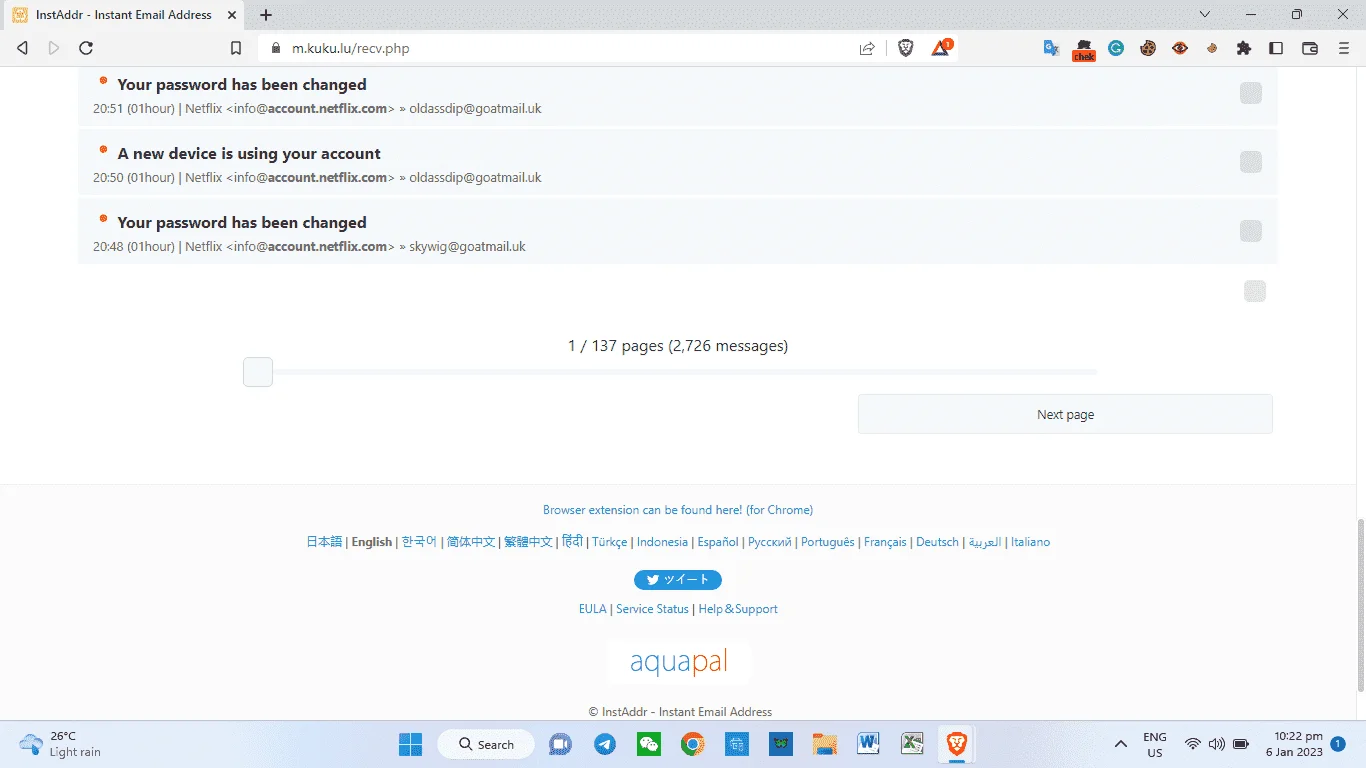The image size is (1366, 768).
Task: Open Brave Wallet icon
Action: tap(1310, 48)
